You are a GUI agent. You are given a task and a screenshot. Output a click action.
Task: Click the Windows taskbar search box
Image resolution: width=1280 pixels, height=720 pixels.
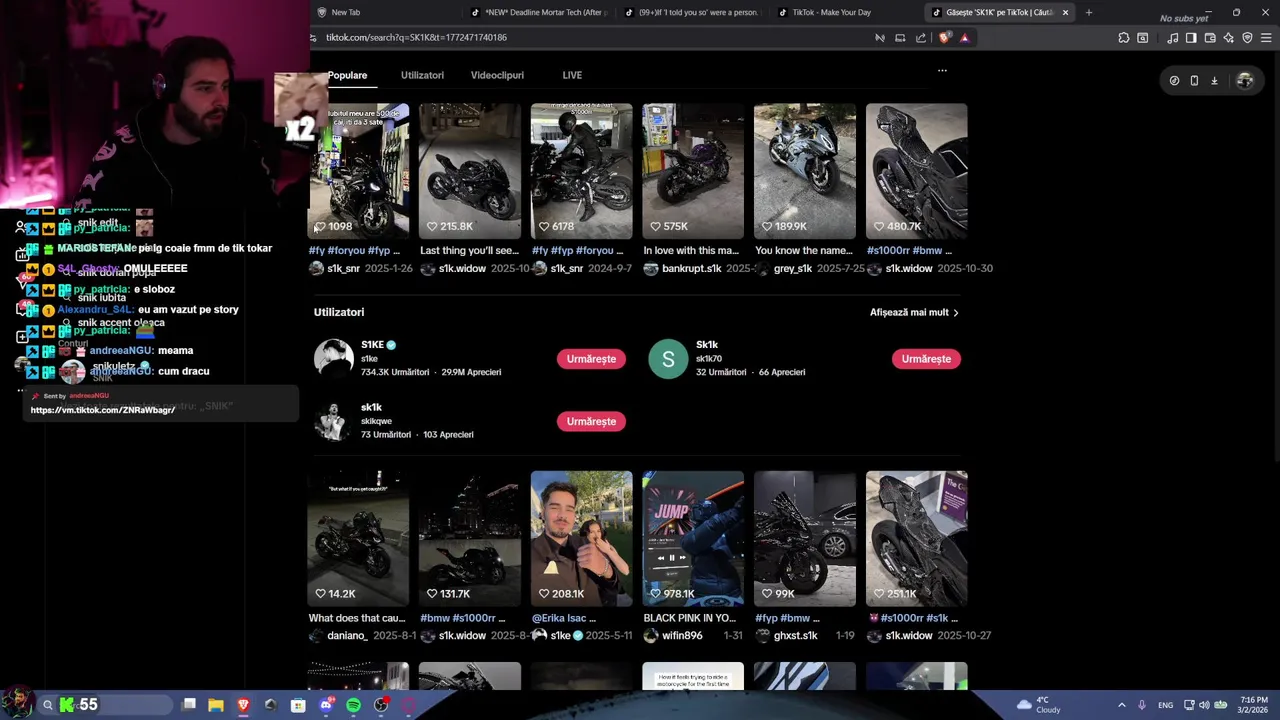click(x=105, y=705)
